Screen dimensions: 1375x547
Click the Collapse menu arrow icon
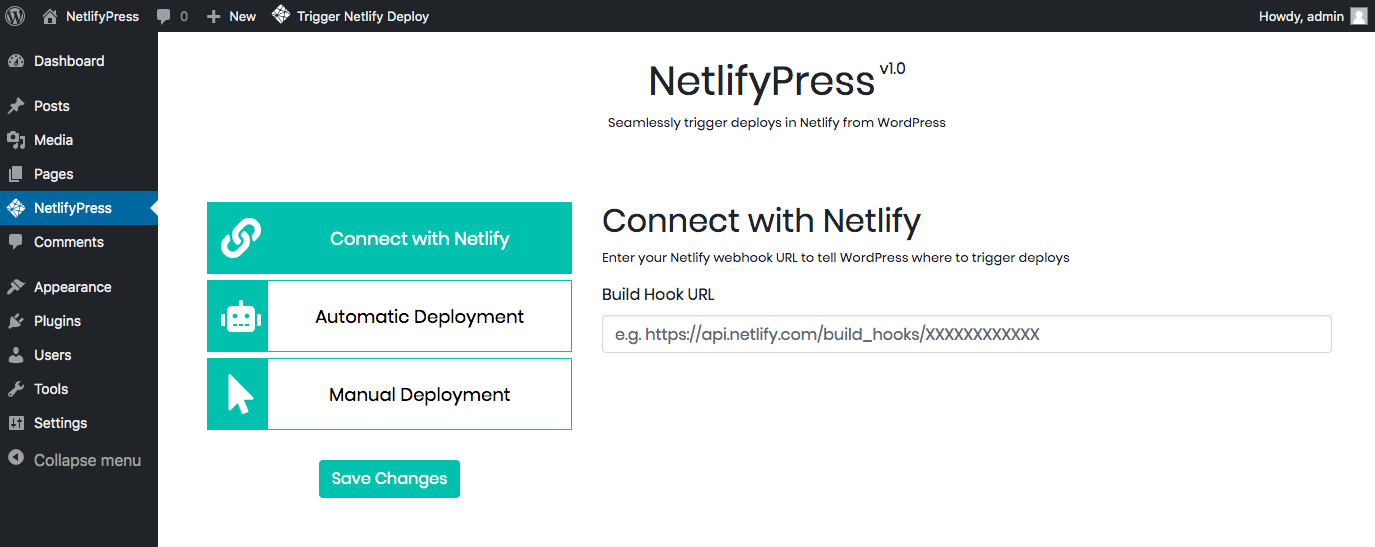click(x=16, y=458)
